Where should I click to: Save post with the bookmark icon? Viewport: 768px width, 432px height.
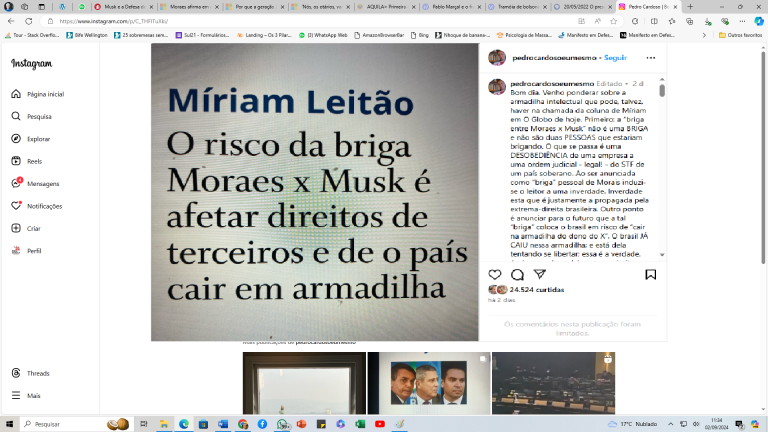[650, 275]
